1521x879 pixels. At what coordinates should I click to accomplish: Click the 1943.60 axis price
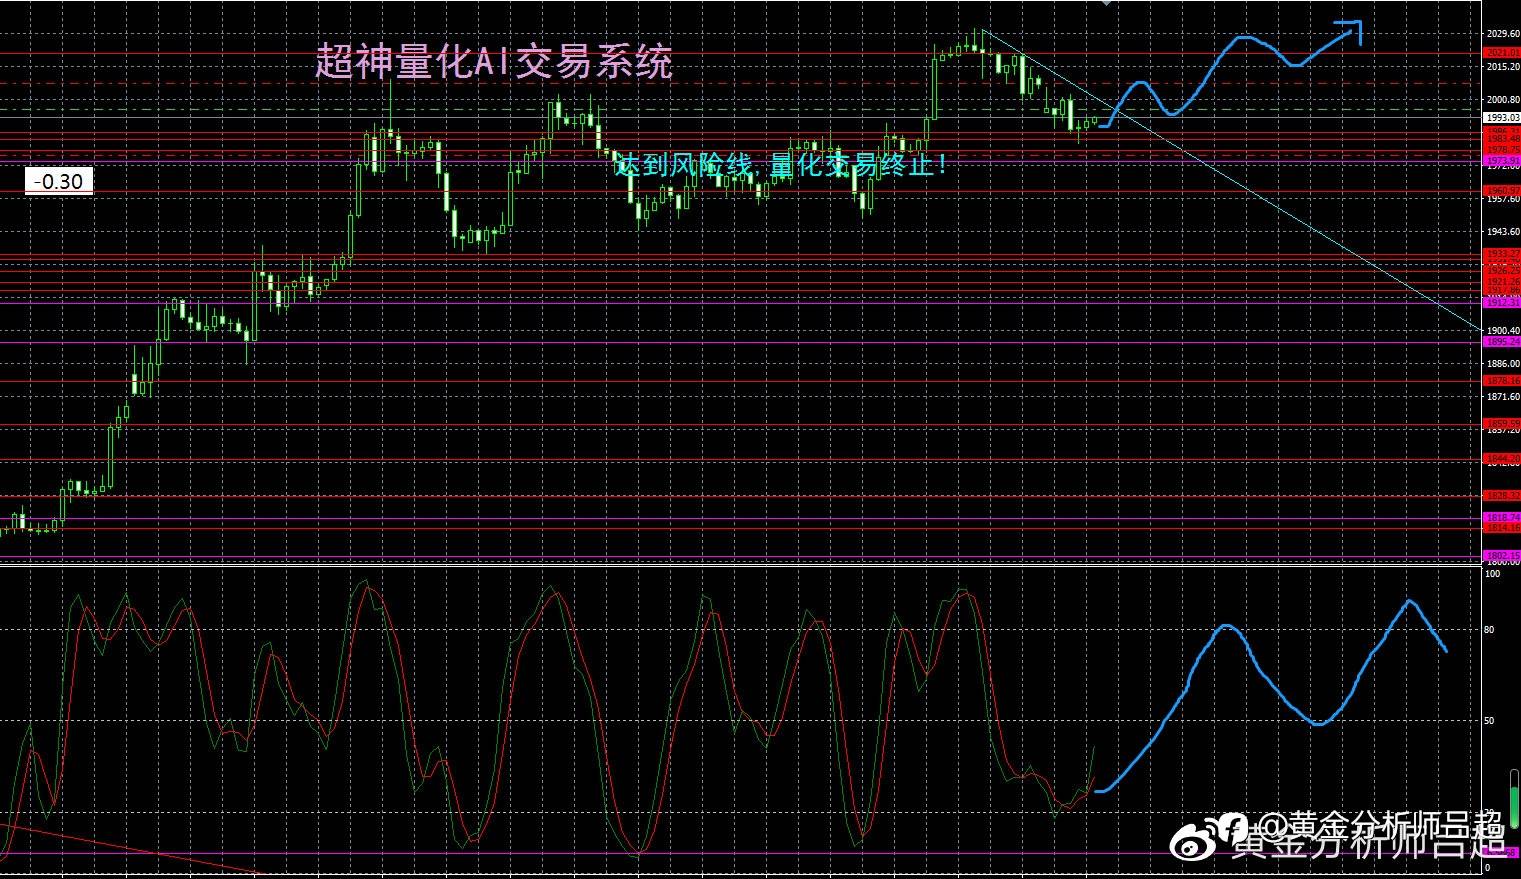(1503, 232)
